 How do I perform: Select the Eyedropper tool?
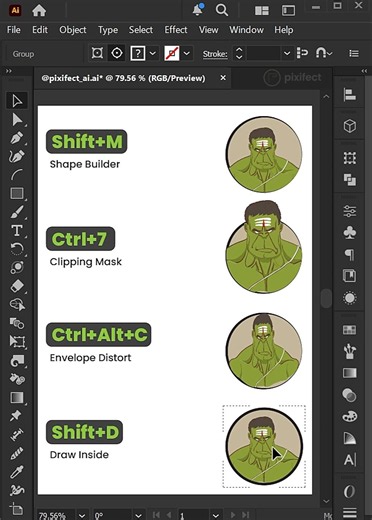pyautogui.click(x=17, y=472)
